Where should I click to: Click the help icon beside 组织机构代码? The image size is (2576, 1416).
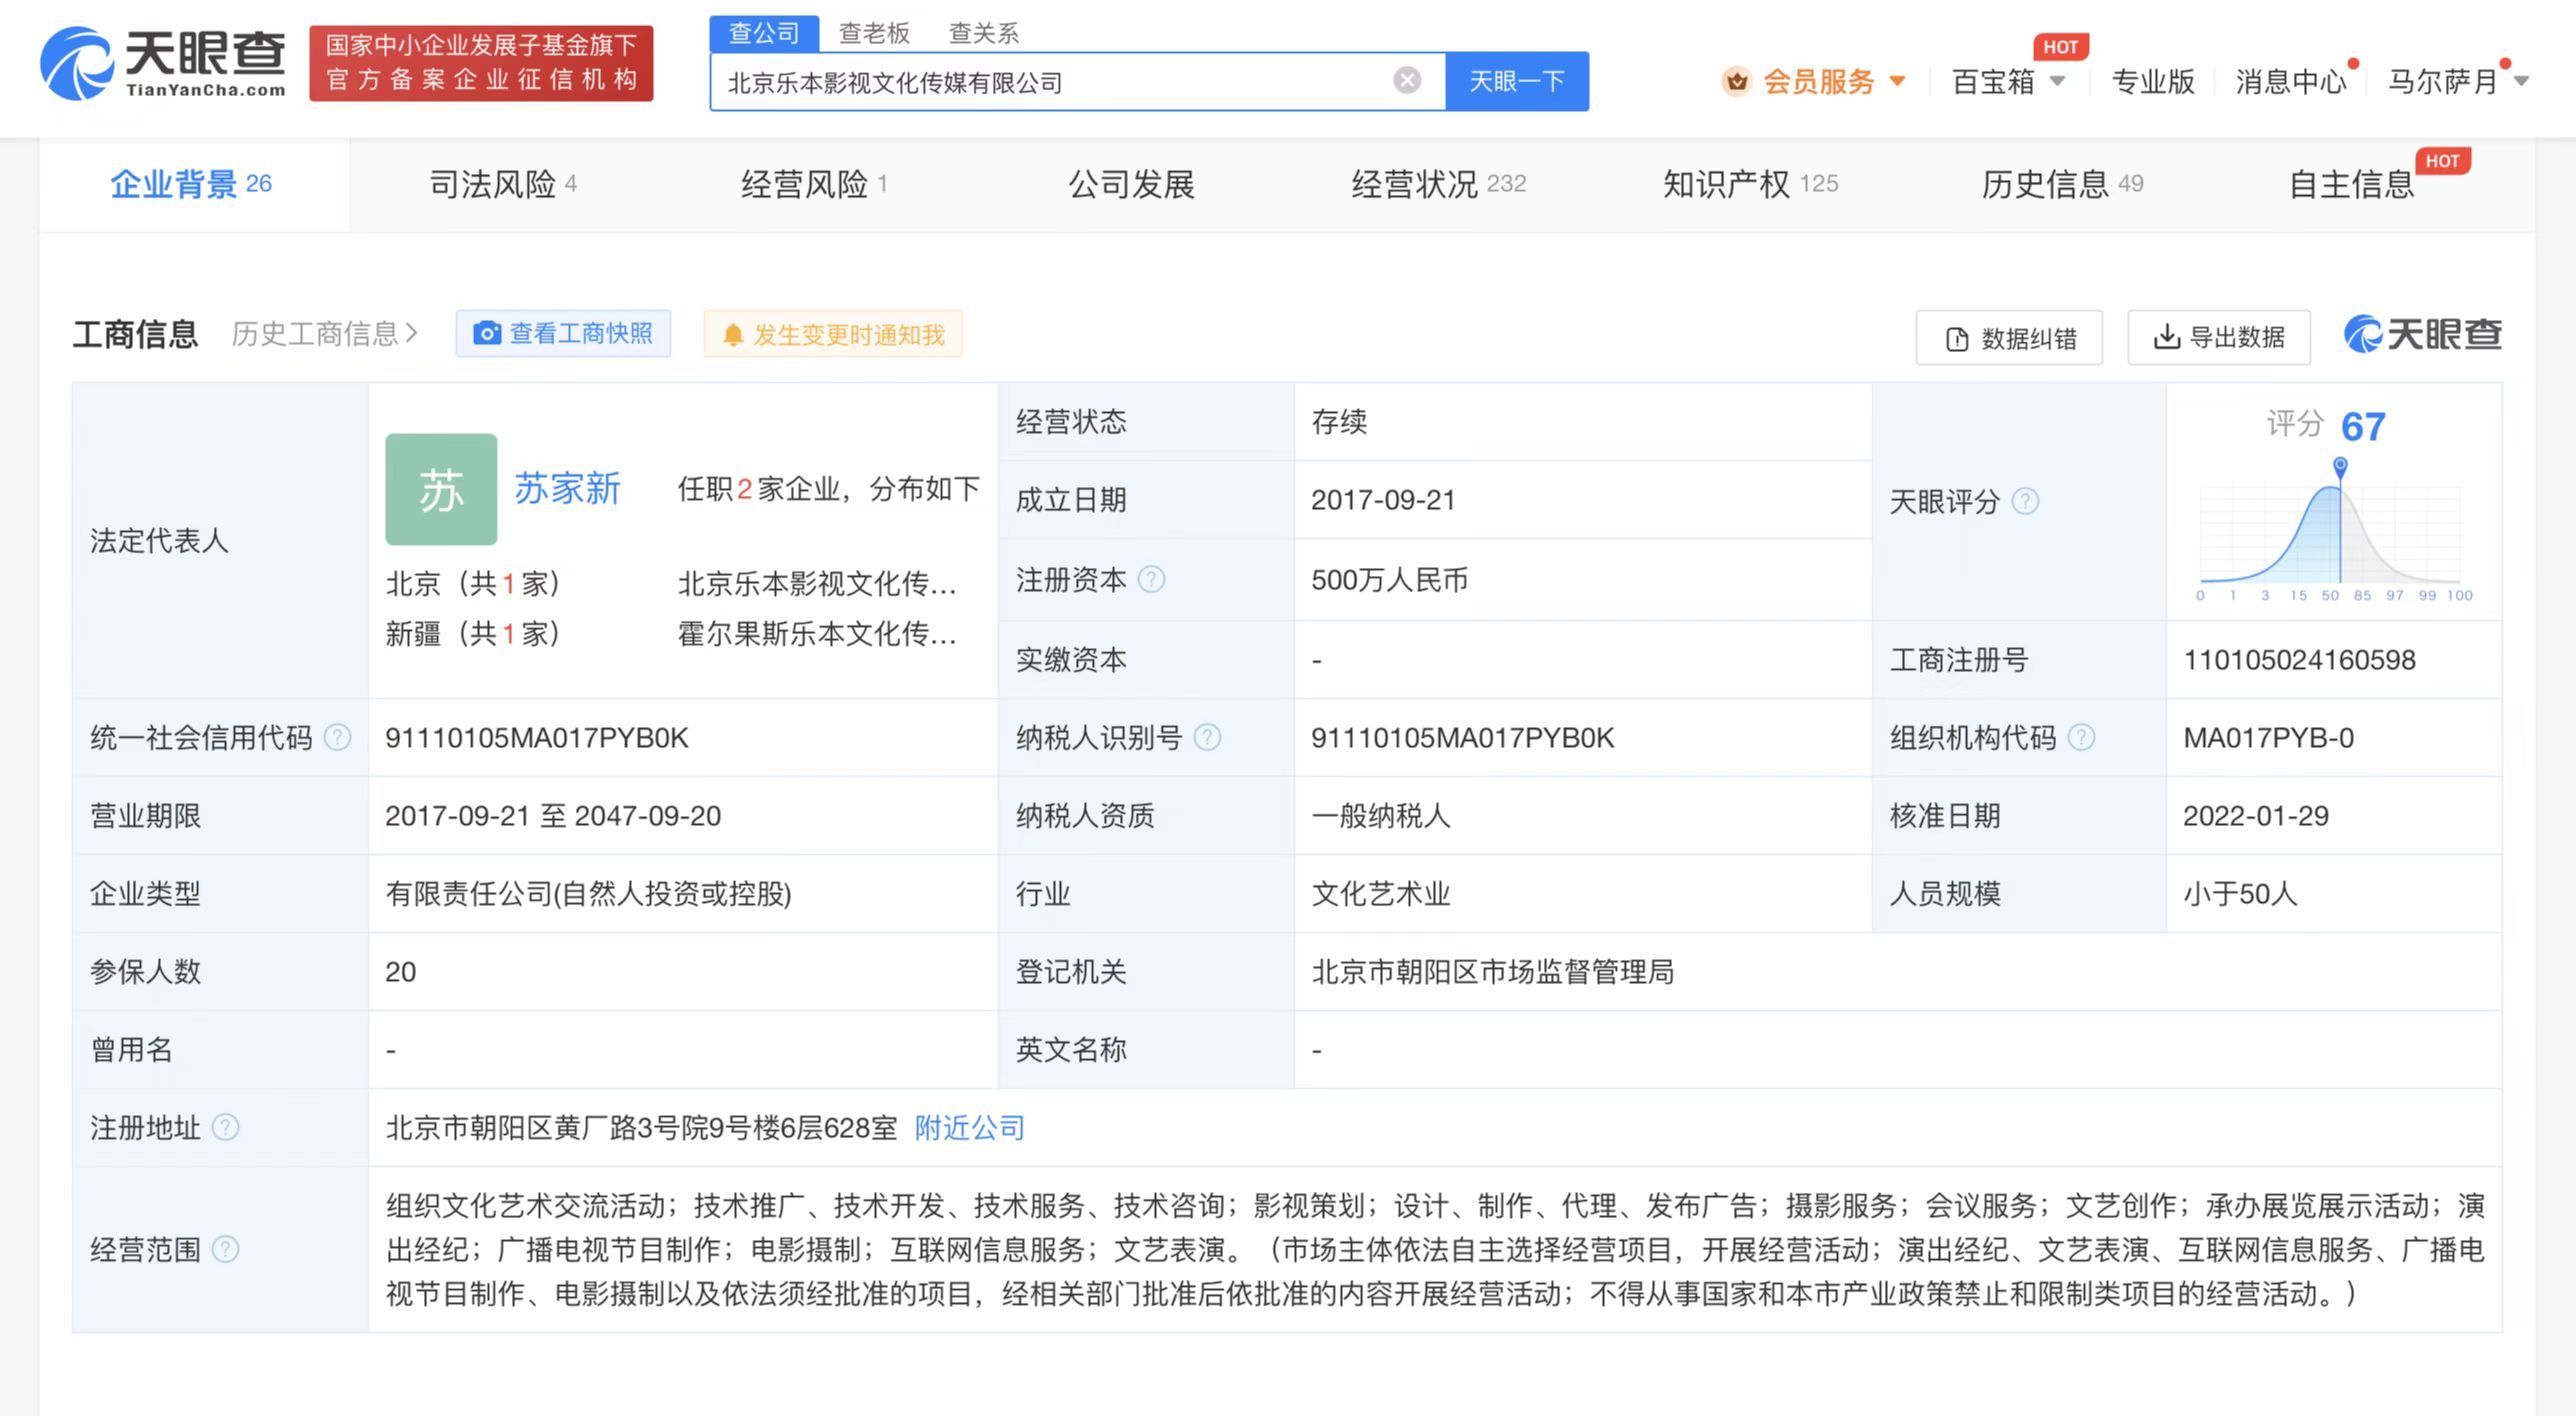tap(2084, 738)
